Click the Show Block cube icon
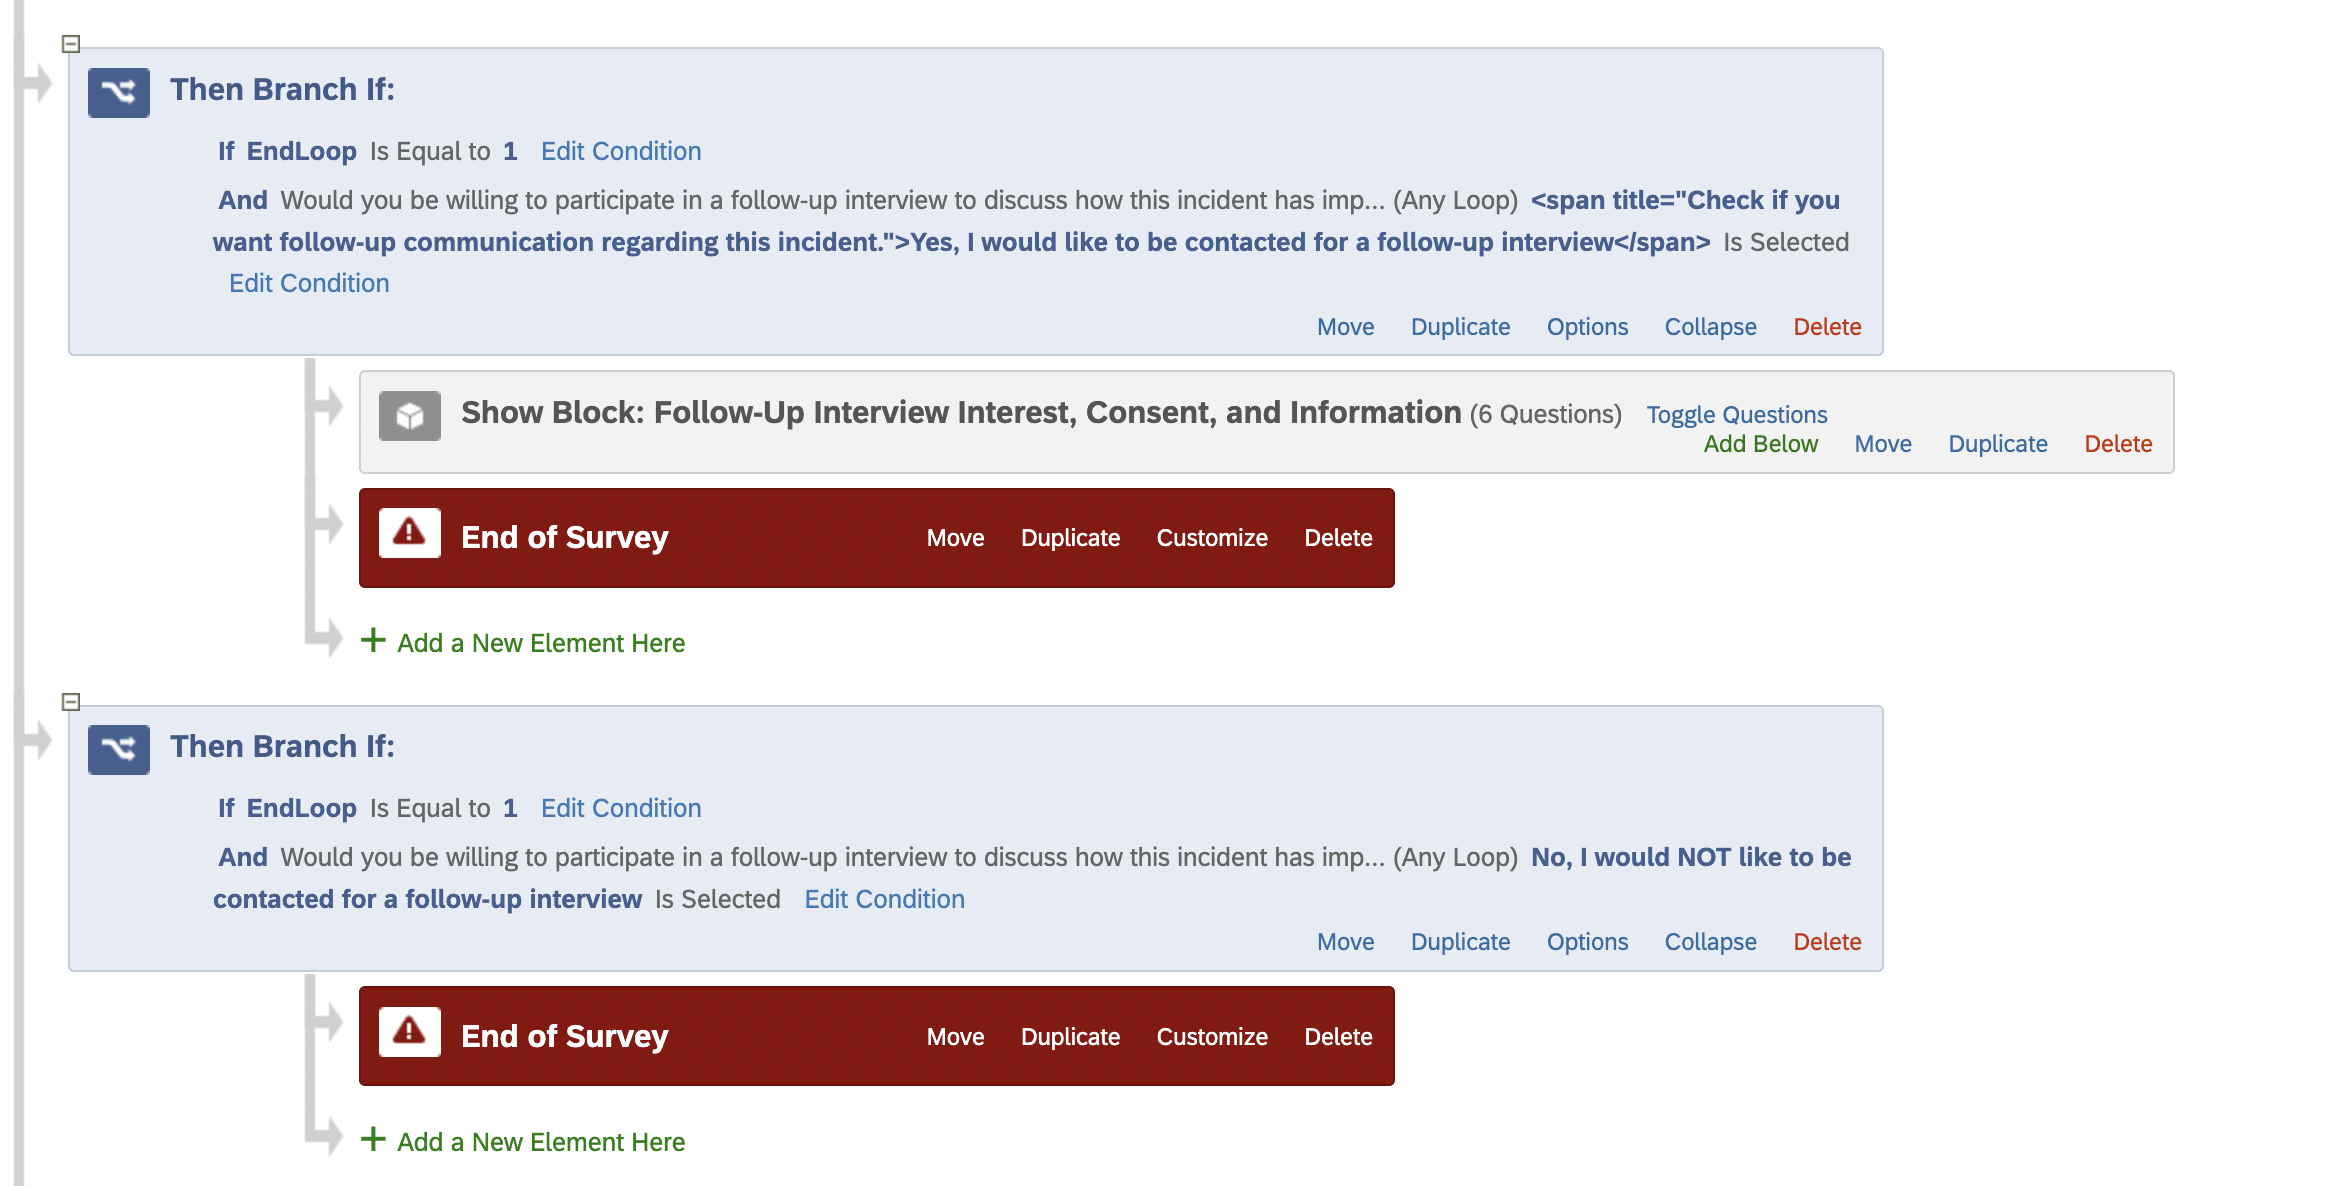The image size is (2342, 1186). 410,415
